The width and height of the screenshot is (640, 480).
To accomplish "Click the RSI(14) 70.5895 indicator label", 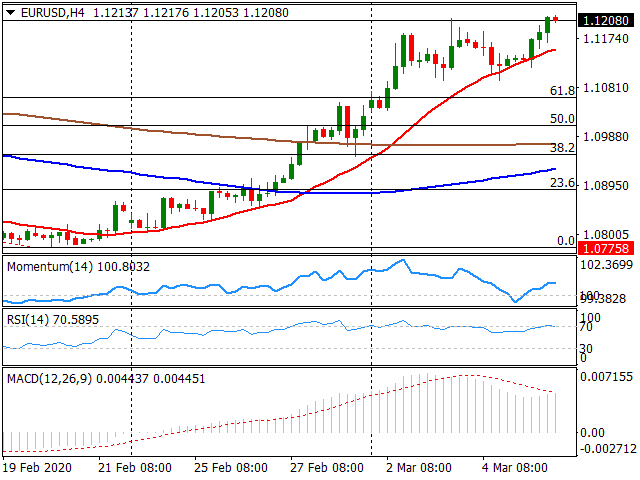I will [x=53, y=319].
